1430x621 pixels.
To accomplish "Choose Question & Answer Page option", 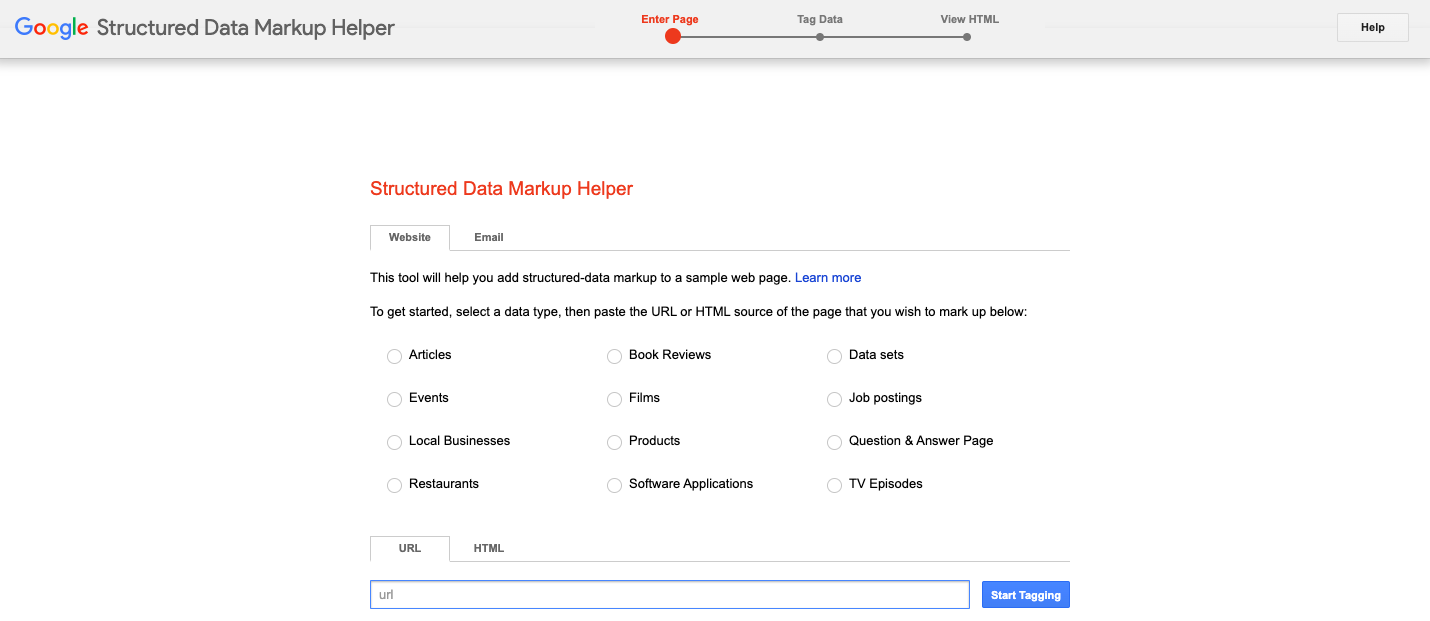I will coord(834,442).
